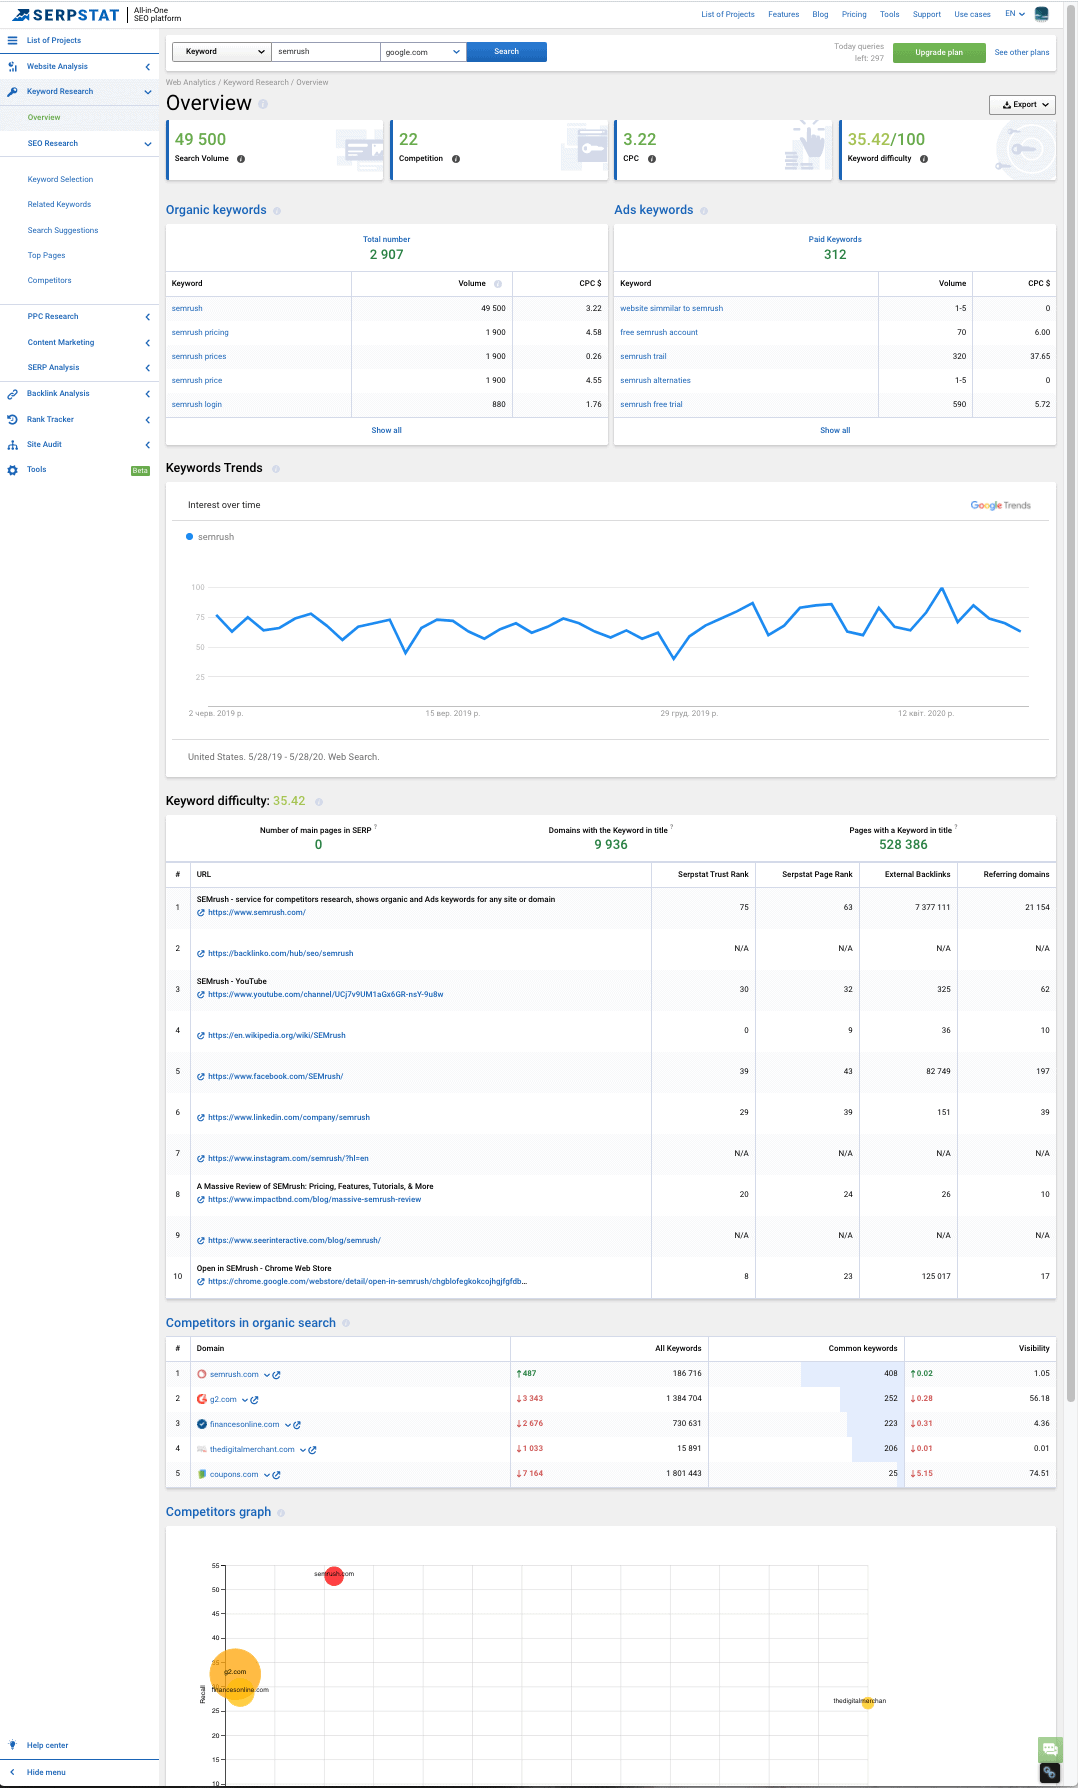
Task: Expand thedigitalmerchant.com domain dropdown chevron
Action: click(302, 1450)
